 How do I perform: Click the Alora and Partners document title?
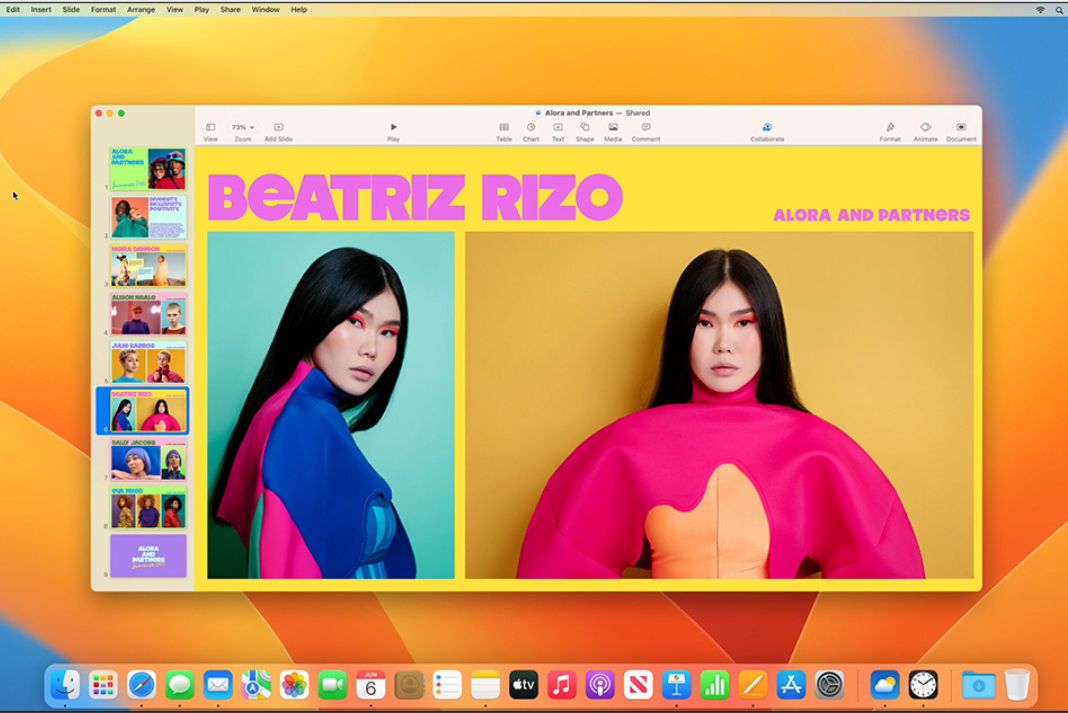coord(583,113)
